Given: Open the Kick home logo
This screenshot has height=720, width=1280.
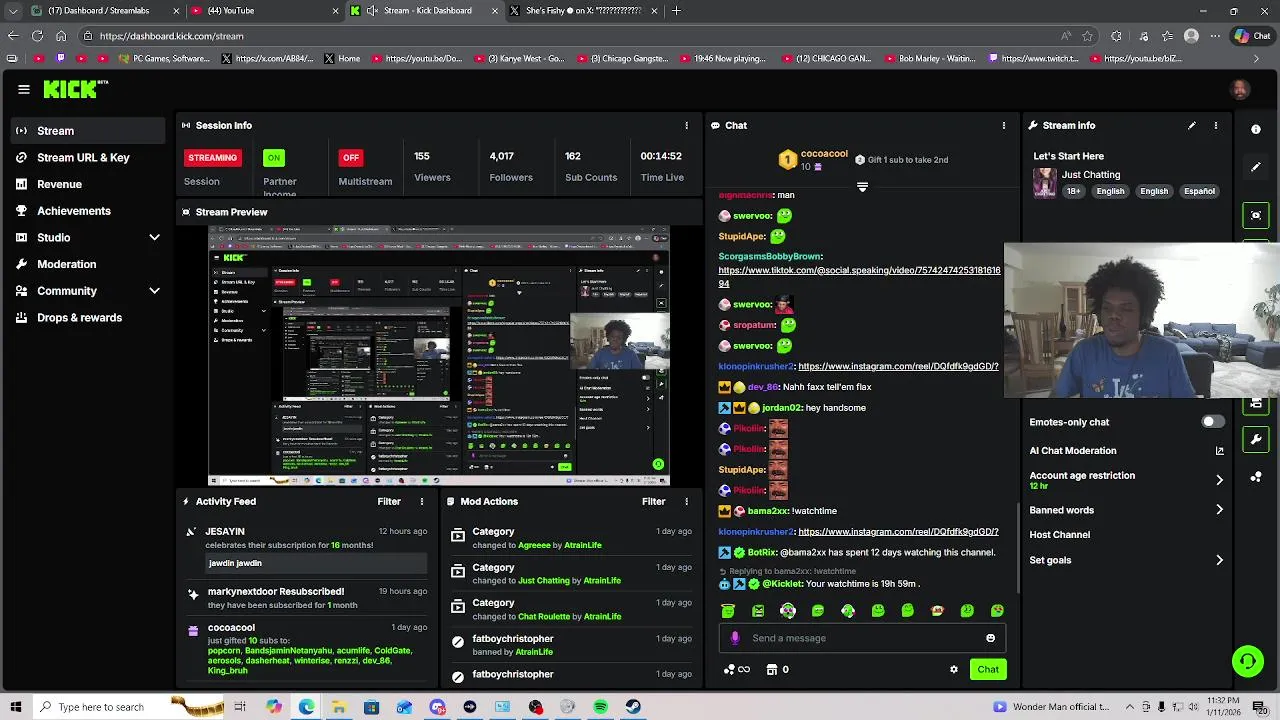Looking at the screenshot, I should (75, 89).
